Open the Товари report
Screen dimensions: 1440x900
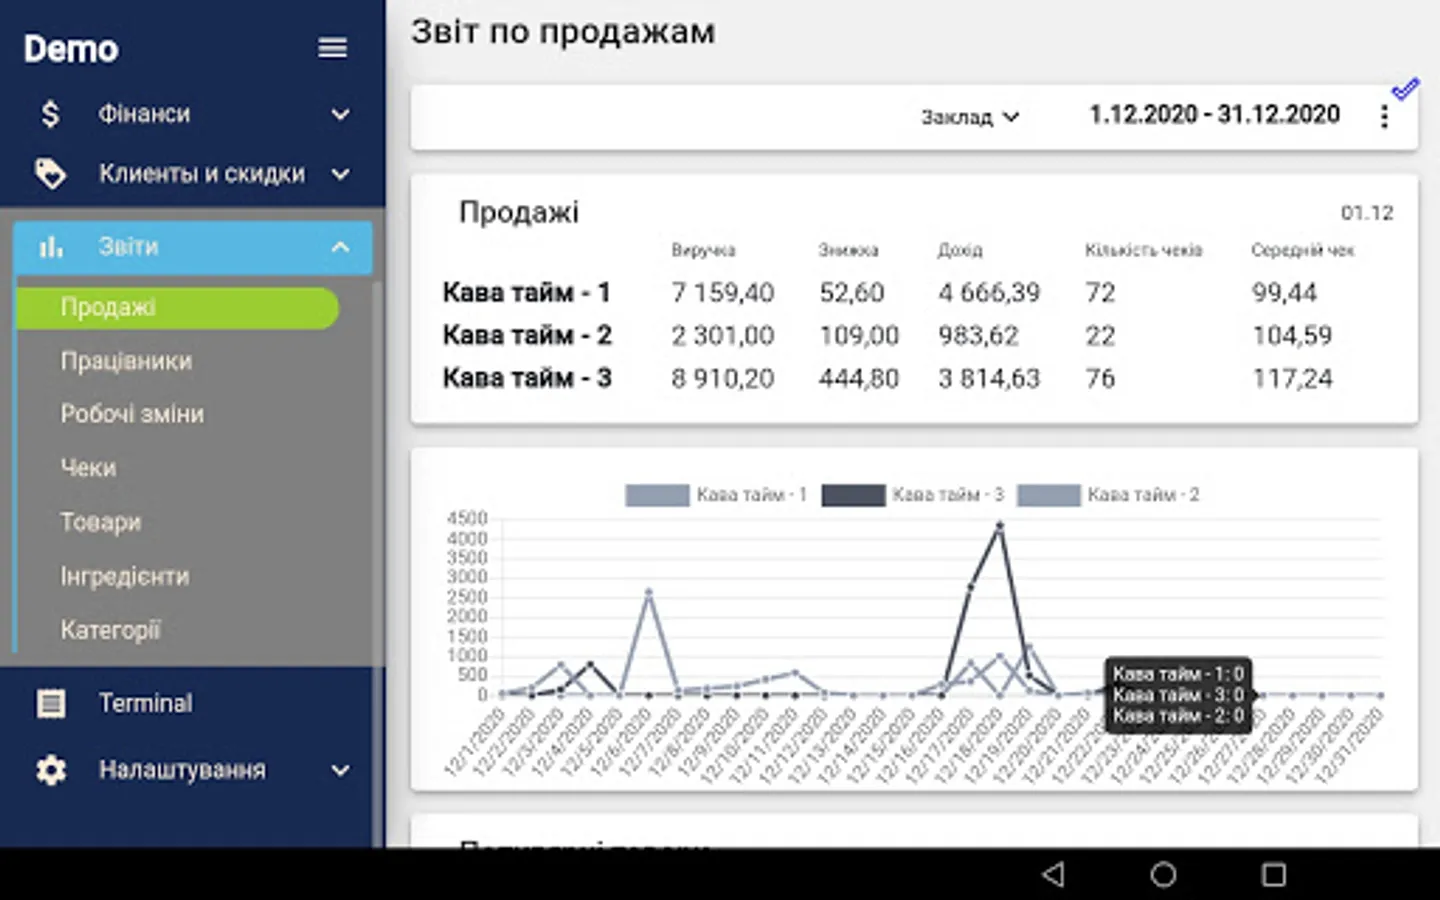tap(101, 522)
